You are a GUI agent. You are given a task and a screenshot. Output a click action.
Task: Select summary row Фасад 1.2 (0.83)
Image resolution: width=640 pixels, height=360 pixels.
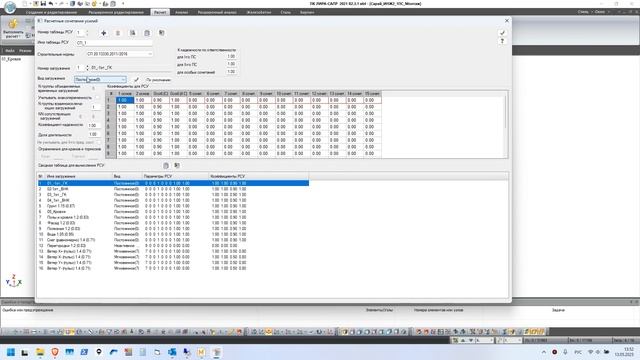pyautogui.click(x=173, y=223)
